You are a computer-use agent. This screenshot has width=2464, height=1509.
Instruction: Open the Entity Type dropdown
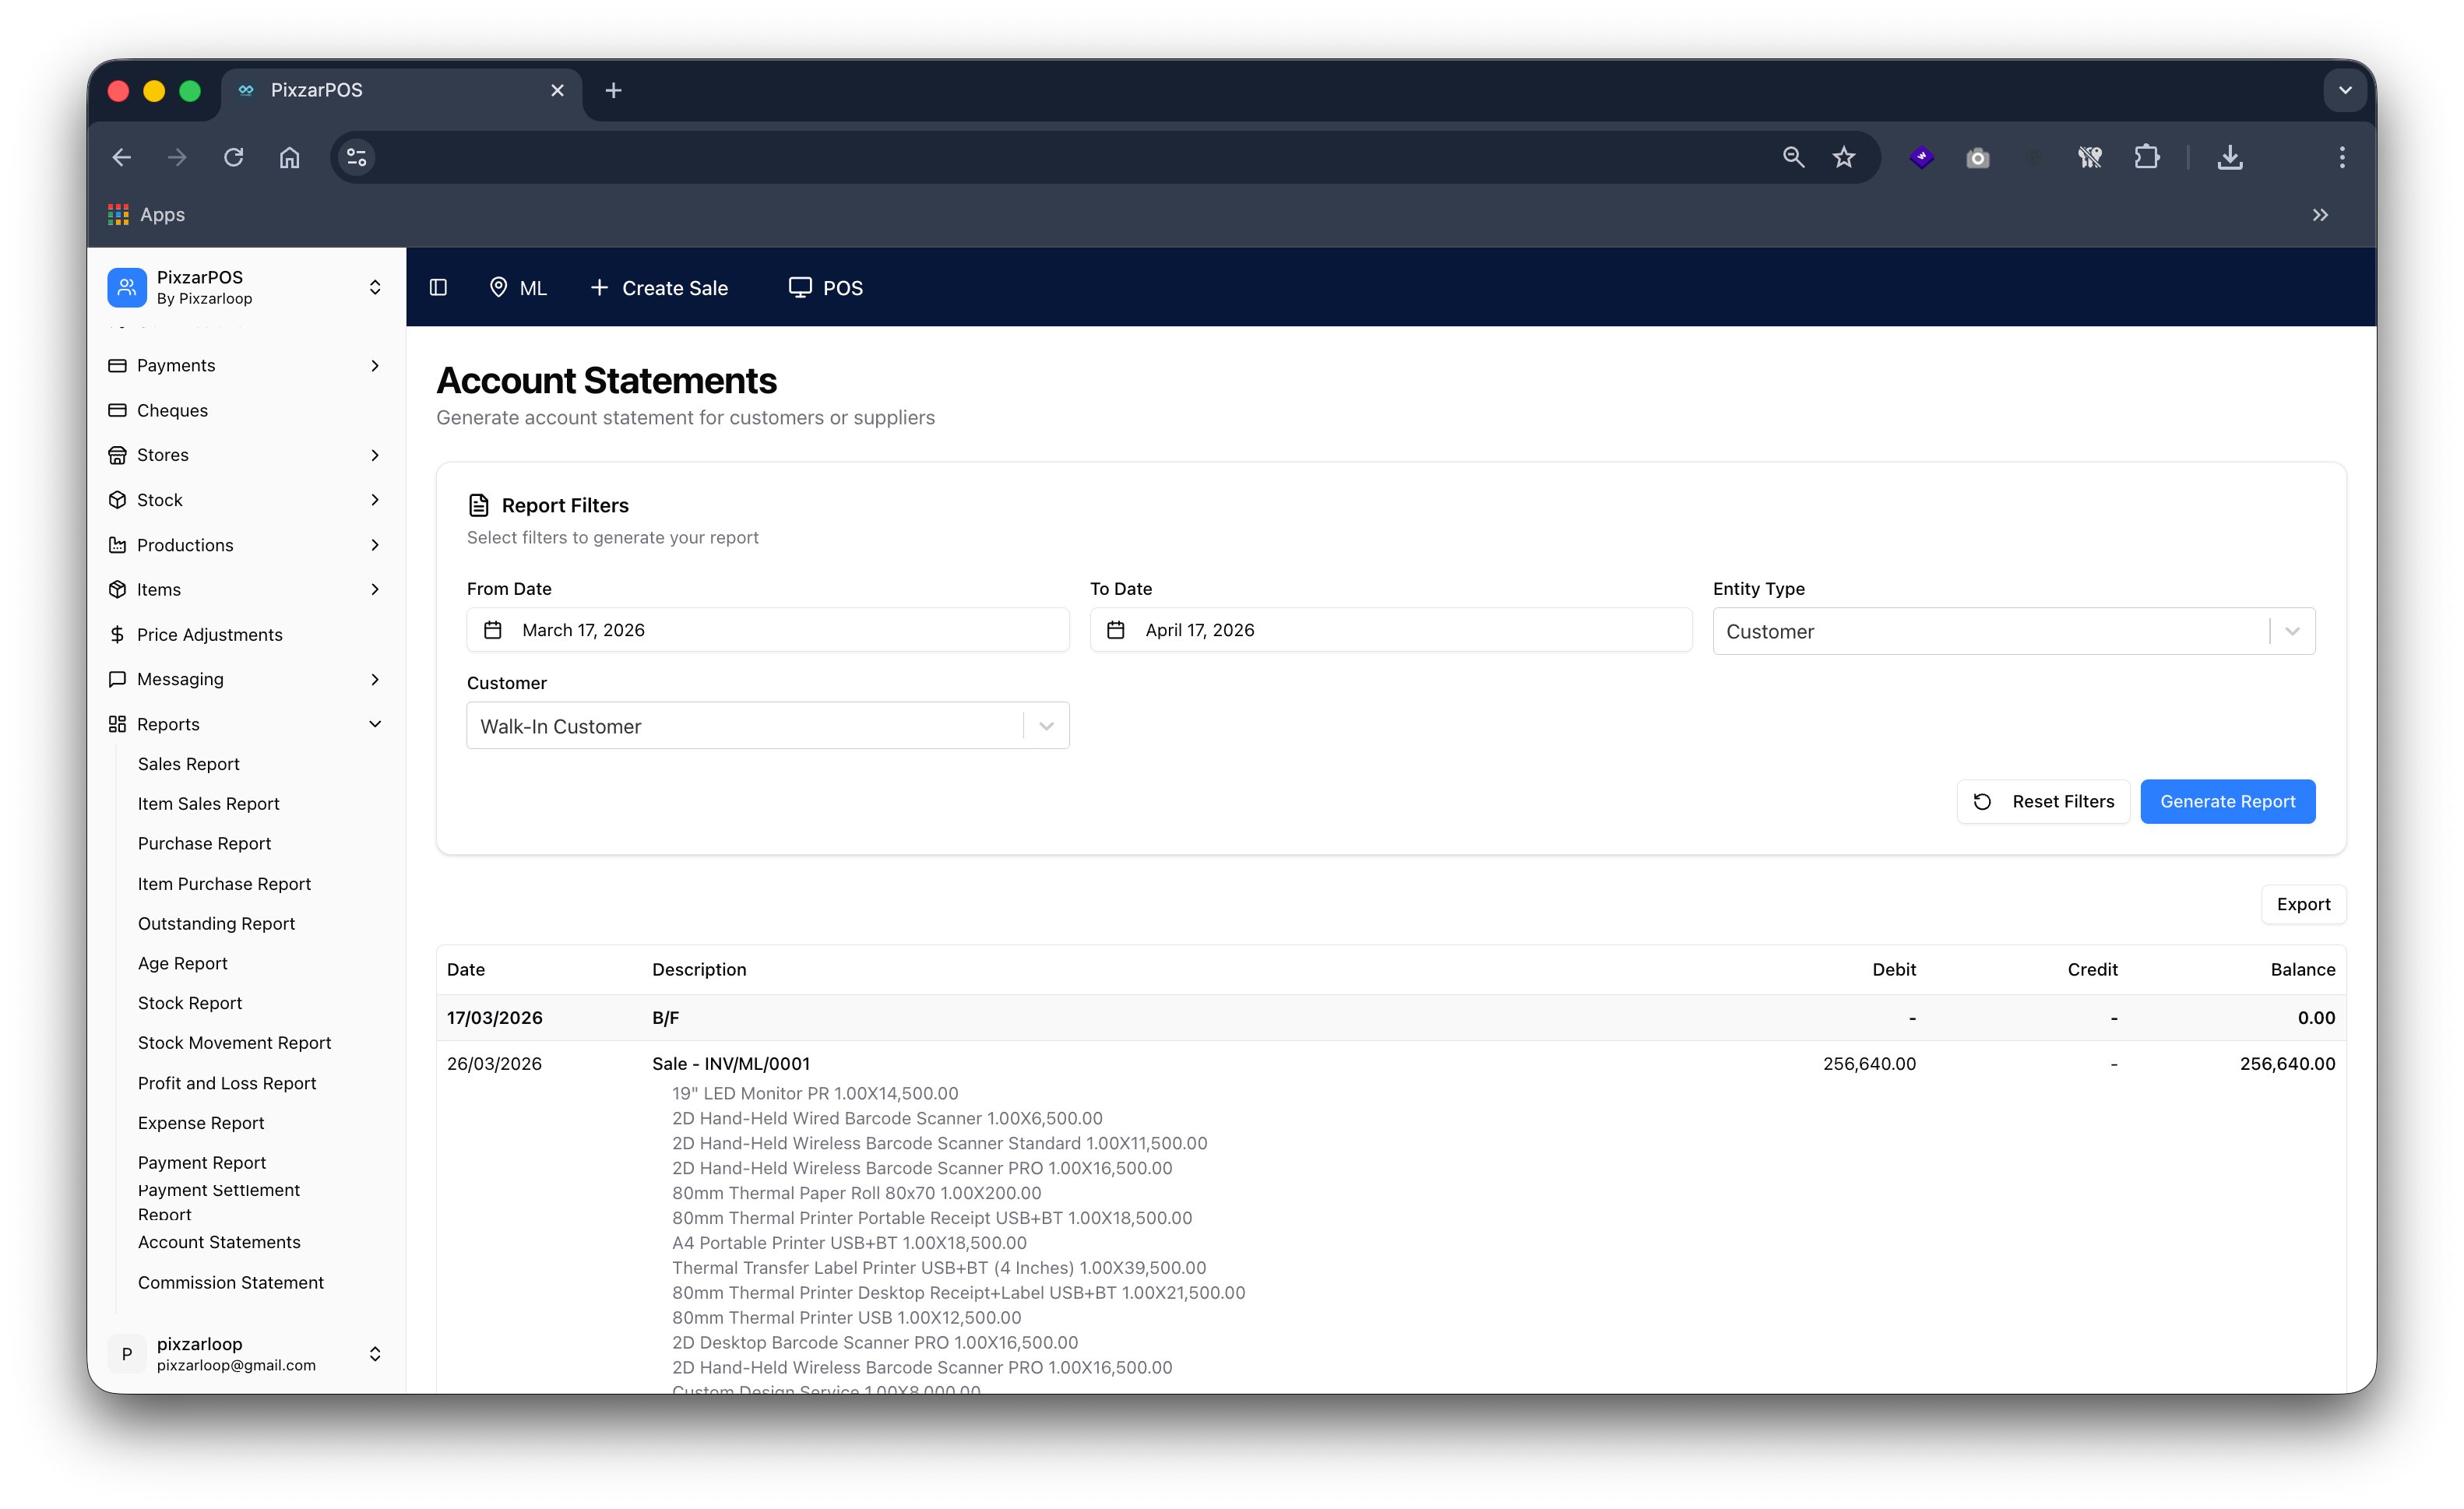[2290, 630]
